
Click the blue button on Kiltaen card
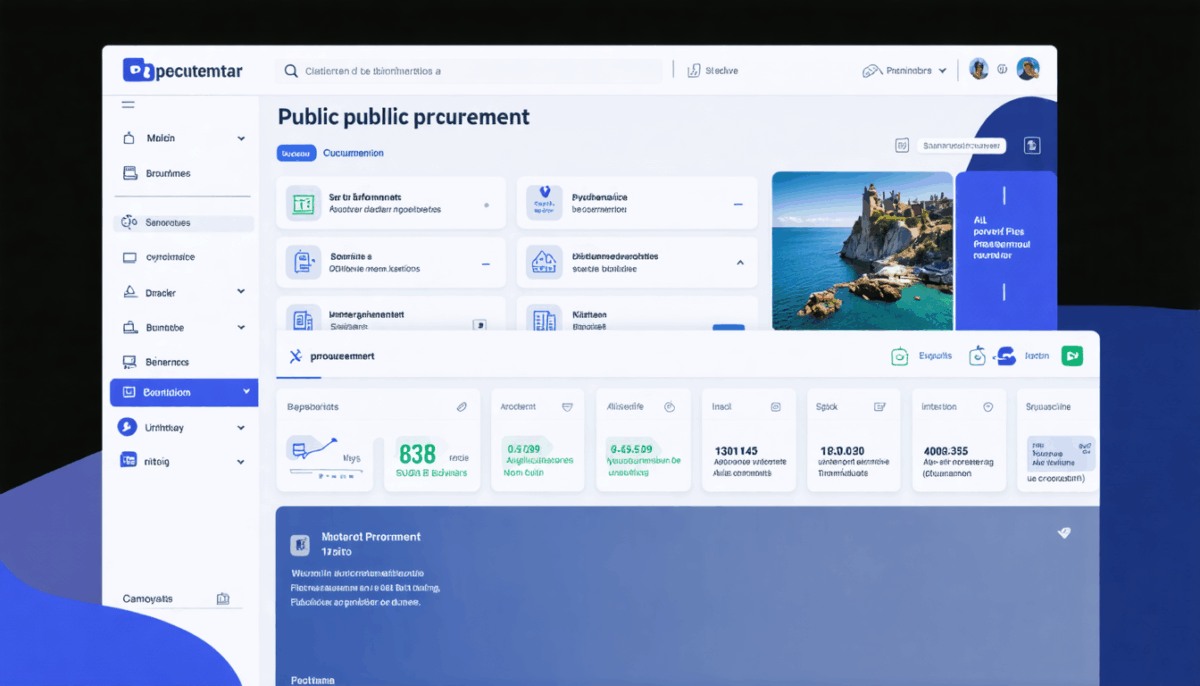pos(728,326)
